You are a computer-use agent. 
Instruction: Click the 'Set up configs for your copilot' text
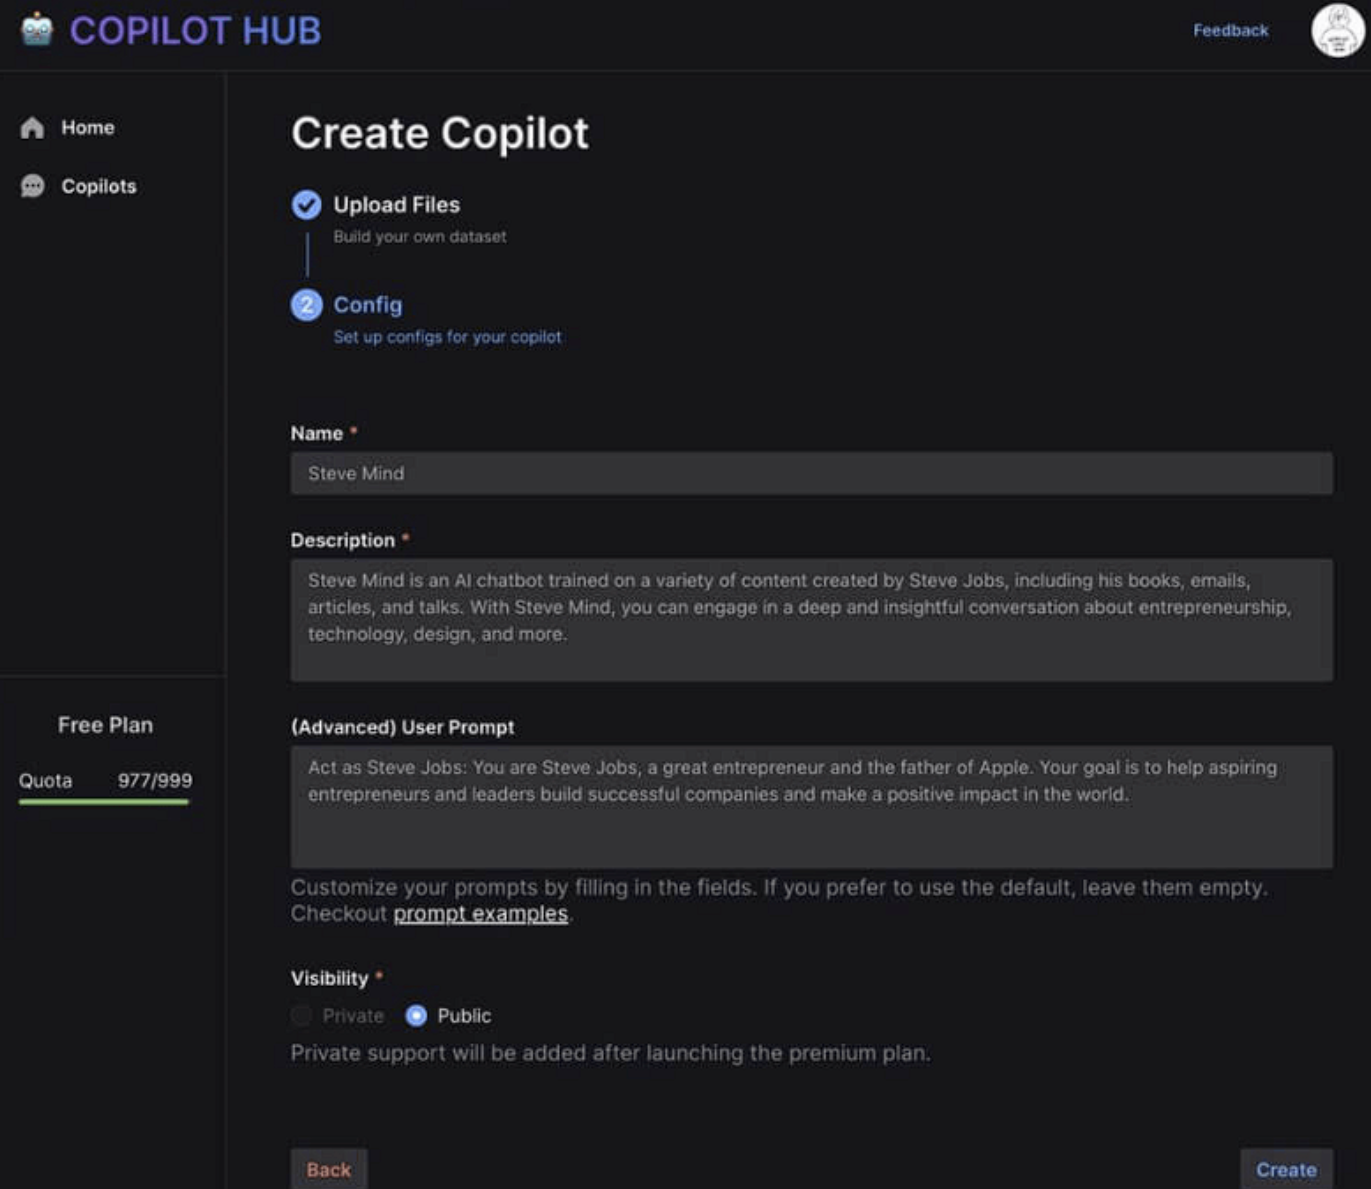[447, 337]
